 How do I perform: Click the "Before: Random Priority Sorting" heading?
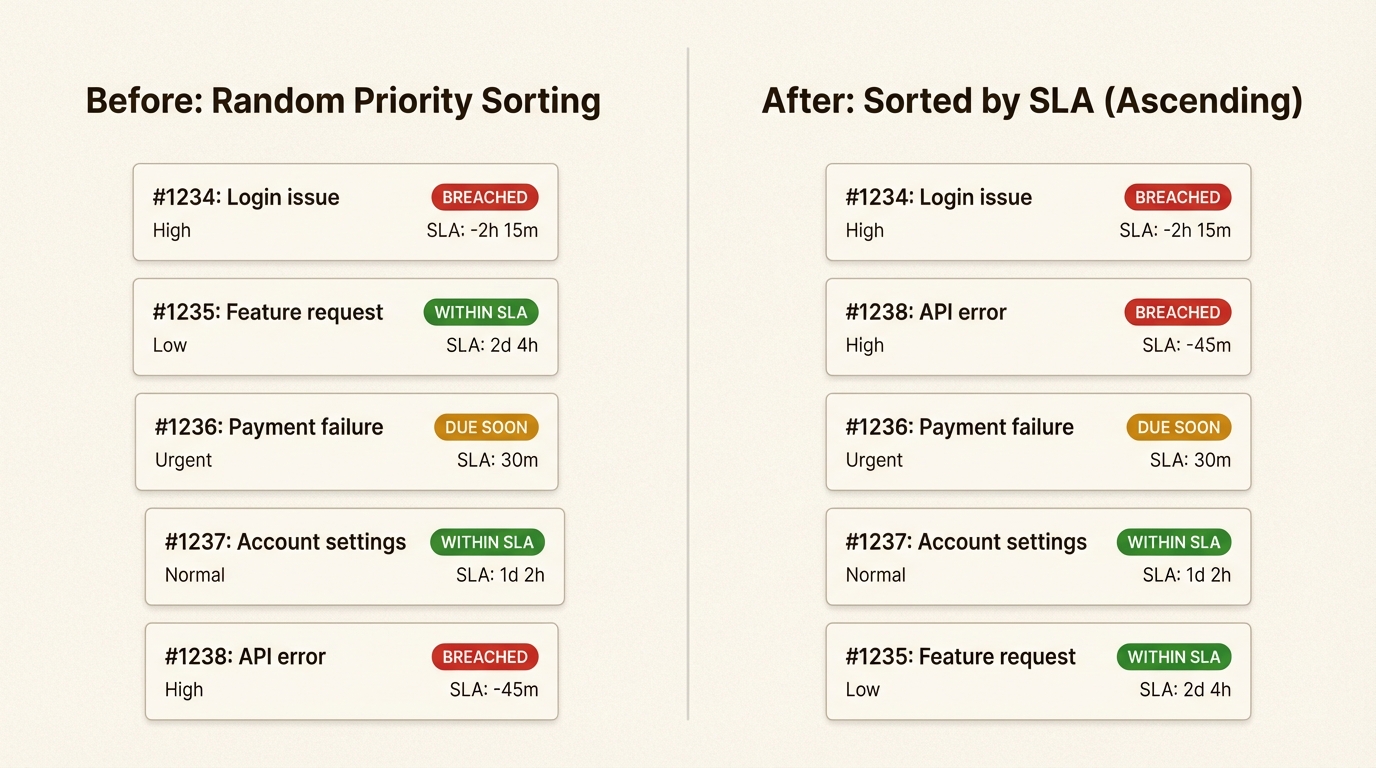[x=343, y=101]
